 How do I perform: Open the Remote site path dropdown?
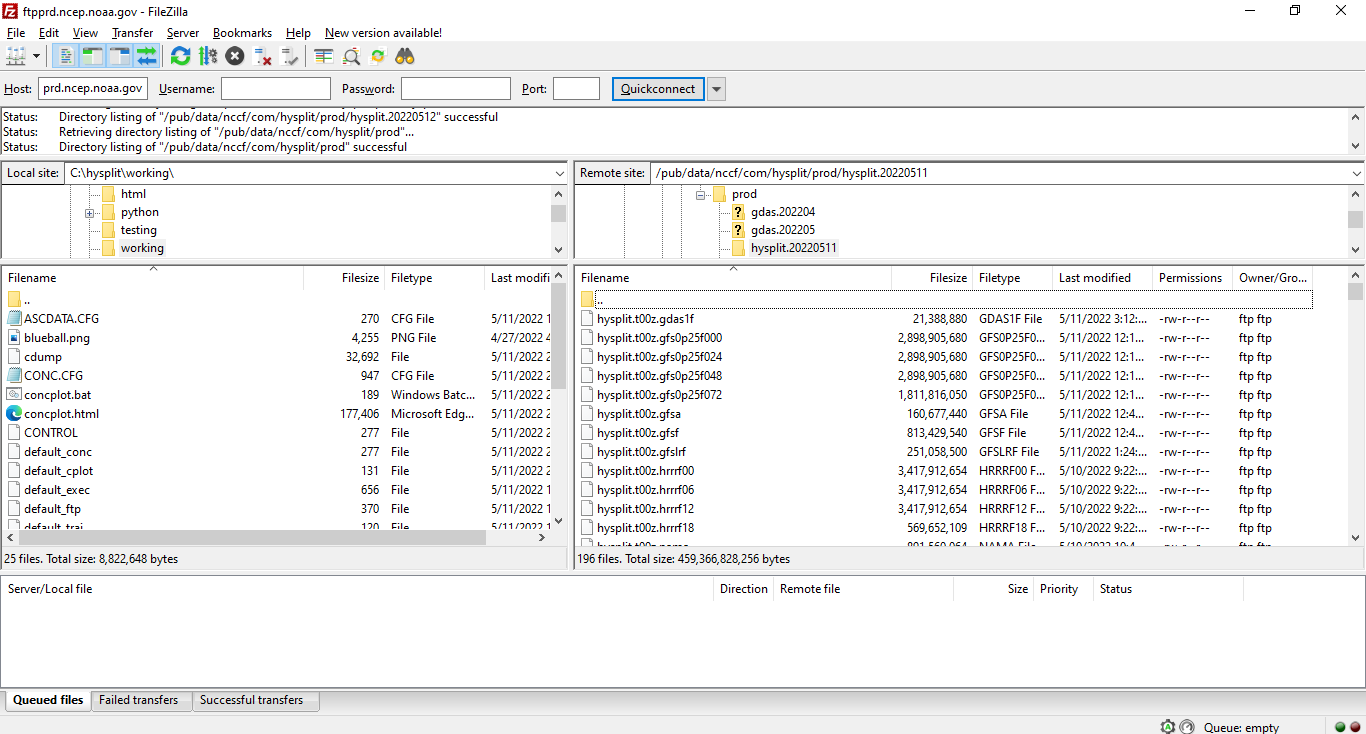point(1355,173)
